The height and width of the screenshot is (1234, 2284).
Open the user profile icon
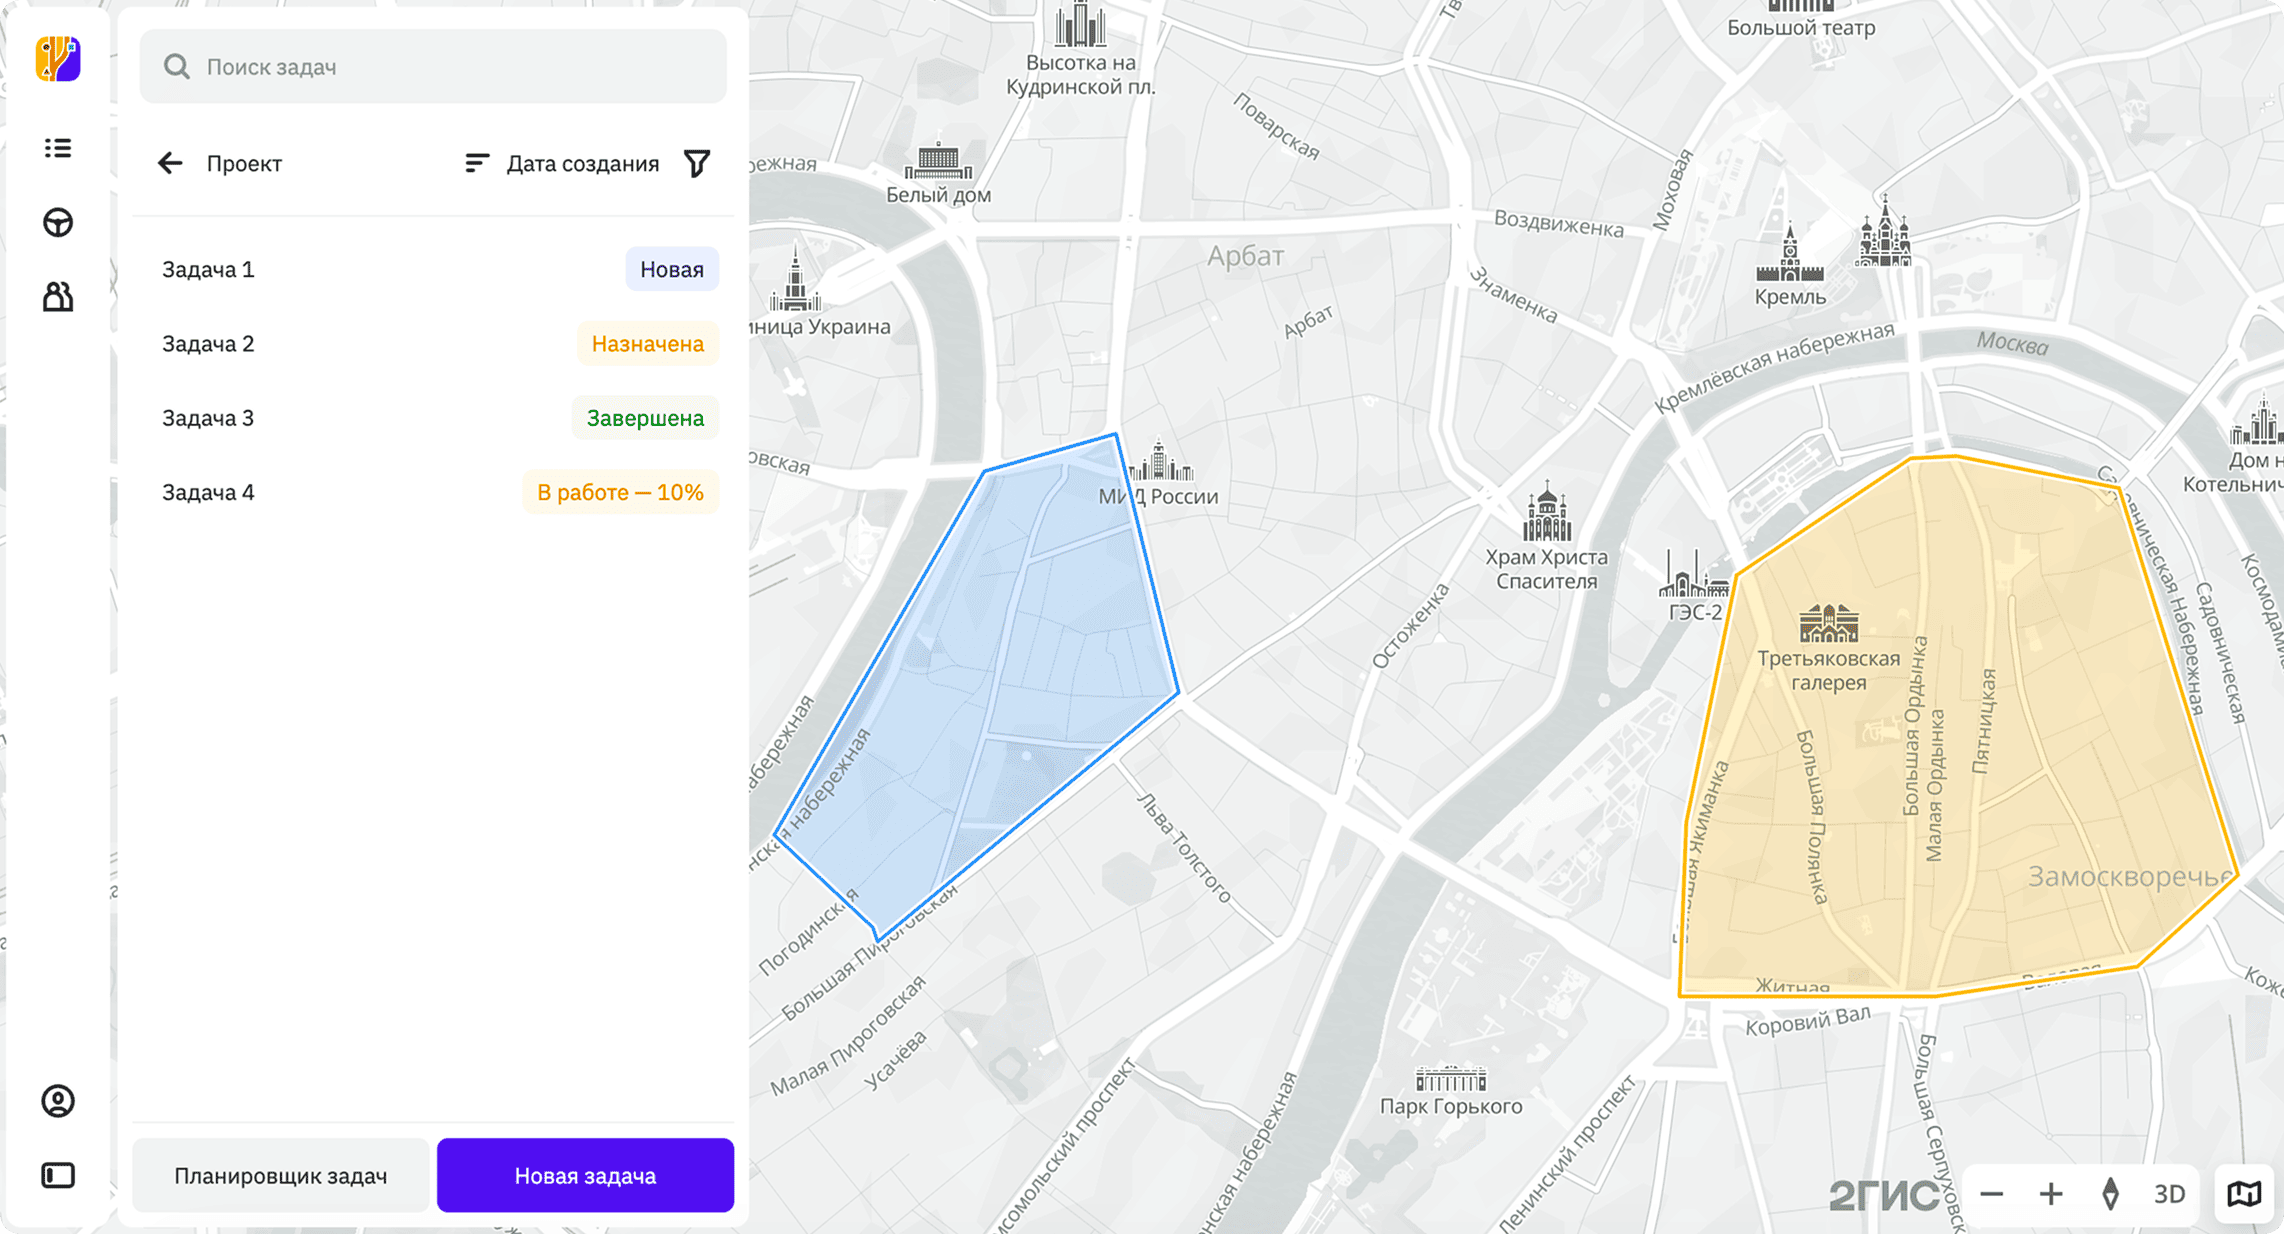pos(58,1101)
